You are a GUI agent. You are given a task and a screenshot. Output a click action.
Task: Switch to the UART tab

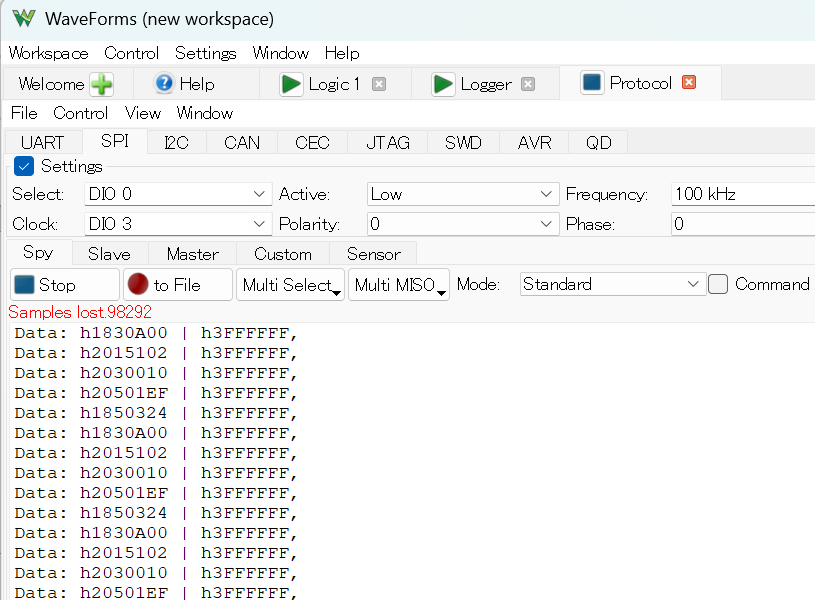click(x=43, y=142)
